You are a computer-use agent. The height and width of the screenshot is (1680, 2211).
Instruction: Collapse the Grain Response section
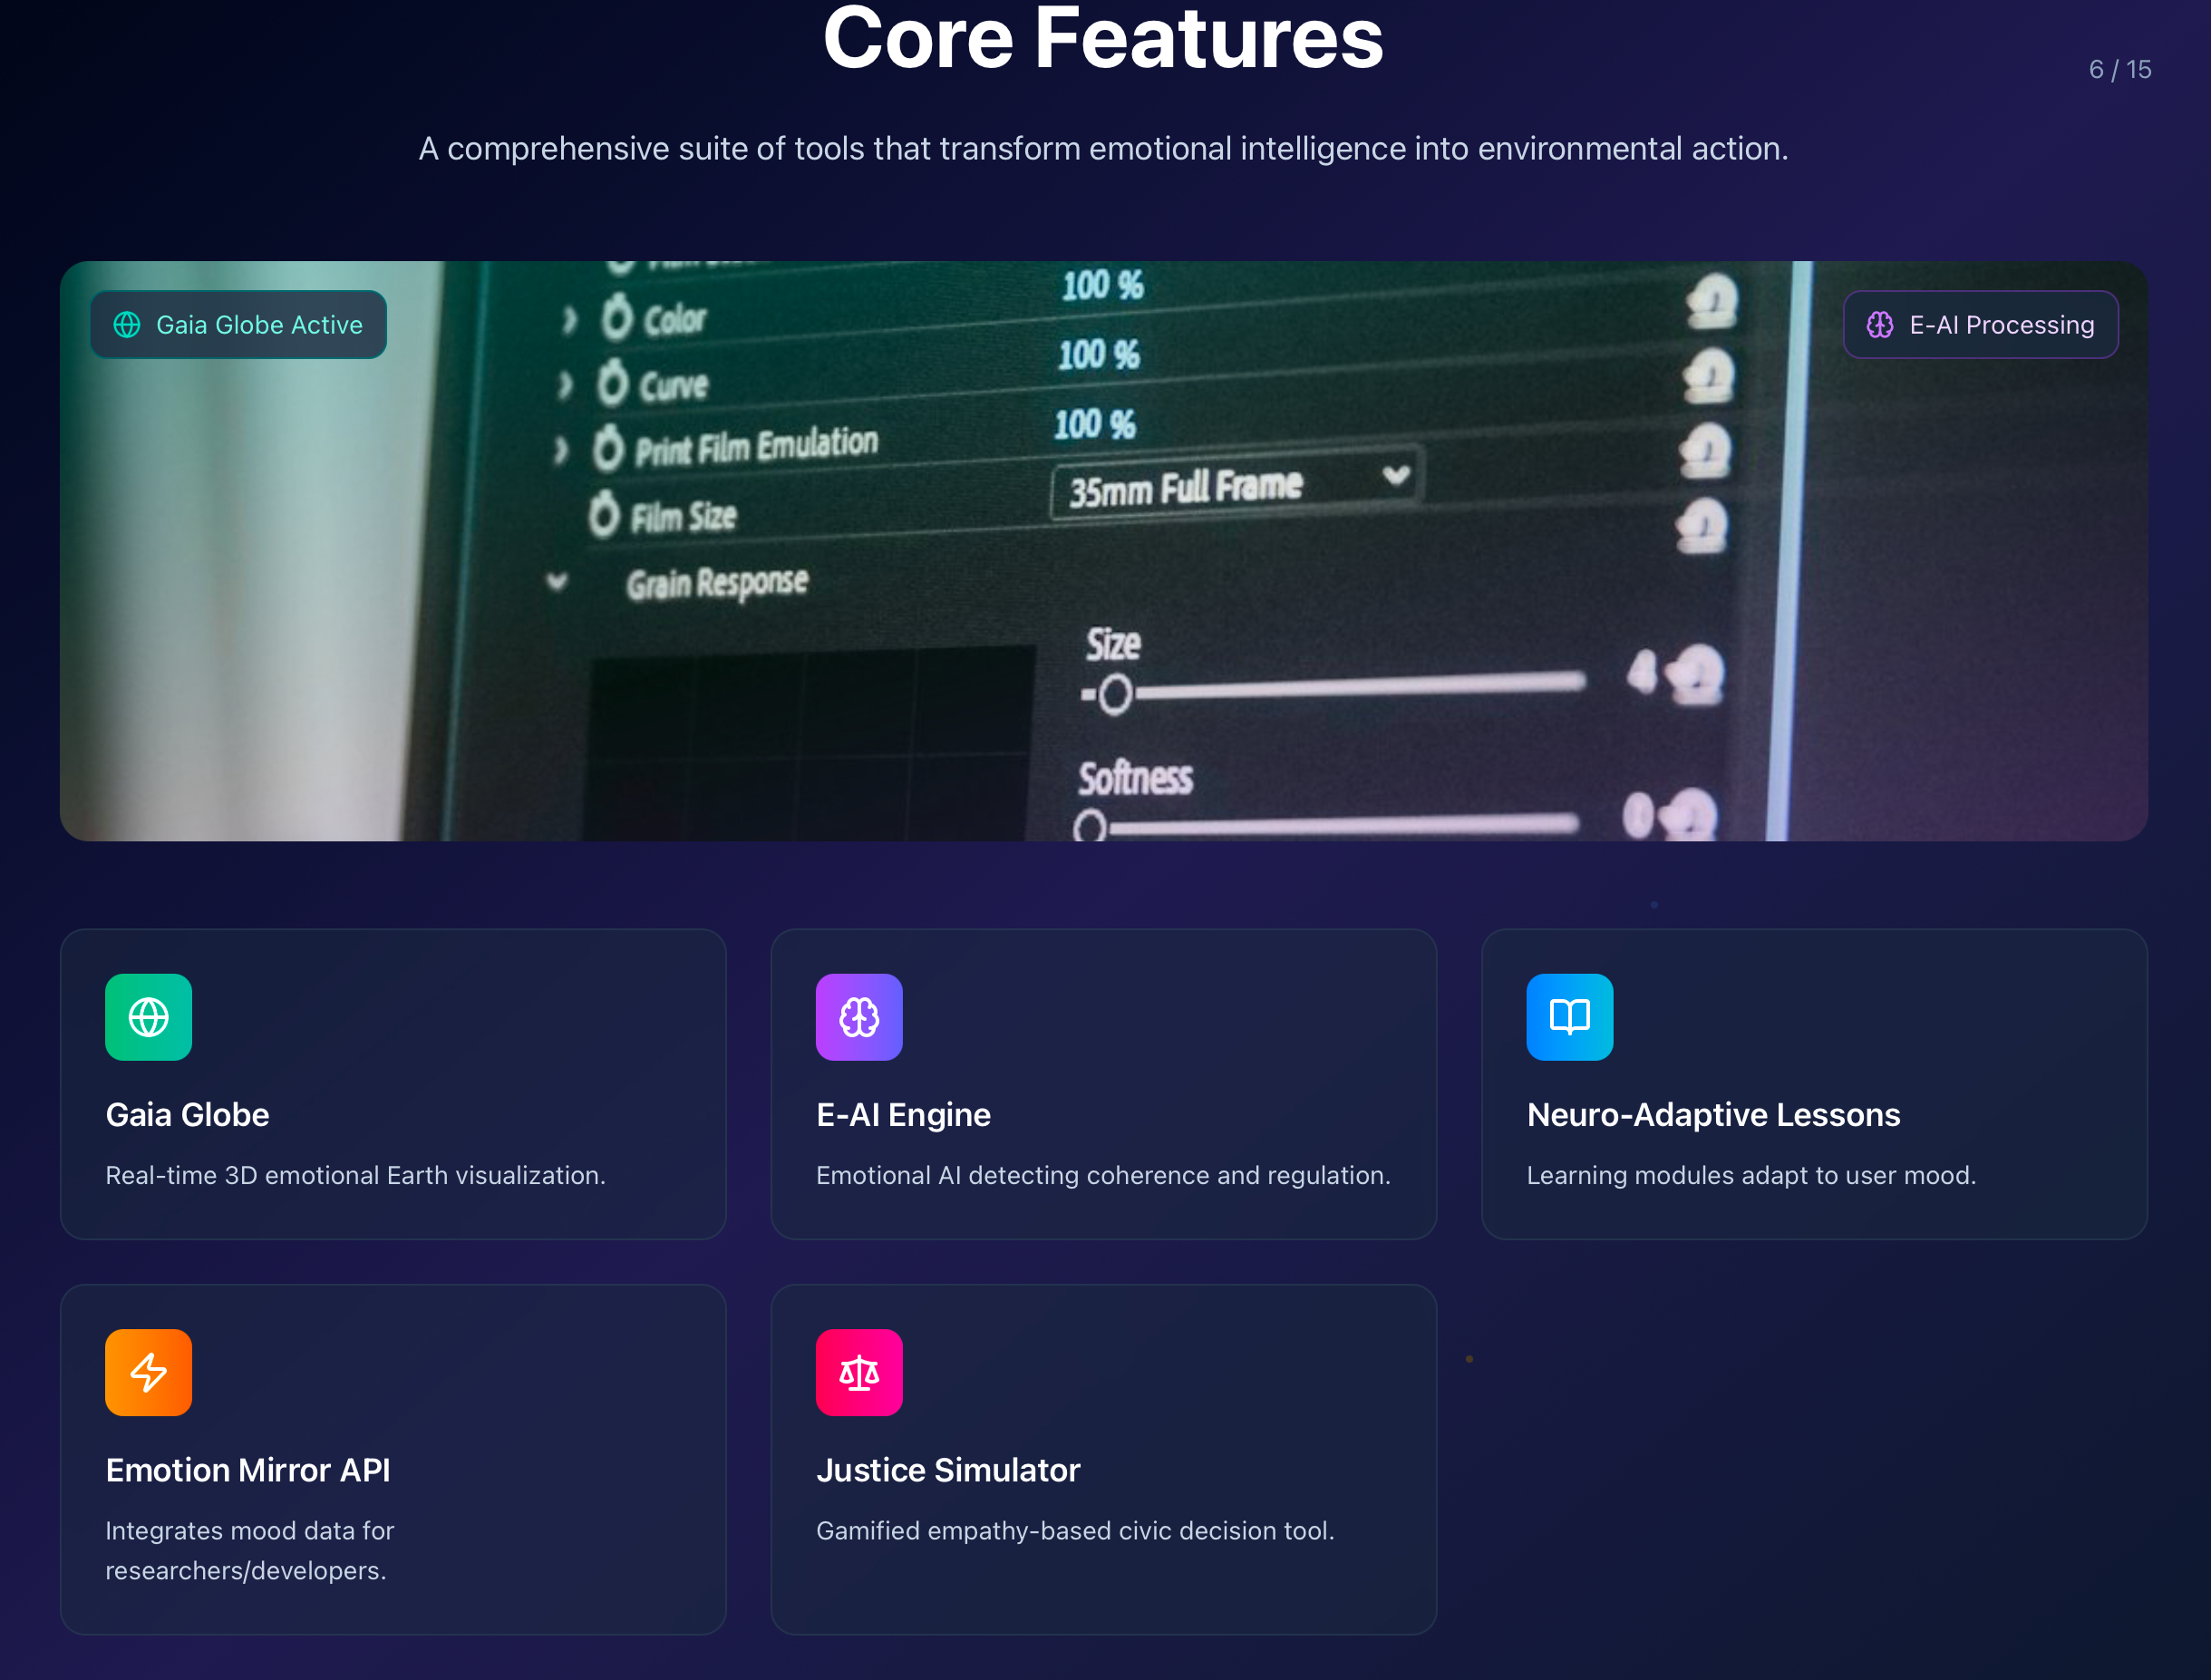tap(557, 581)
